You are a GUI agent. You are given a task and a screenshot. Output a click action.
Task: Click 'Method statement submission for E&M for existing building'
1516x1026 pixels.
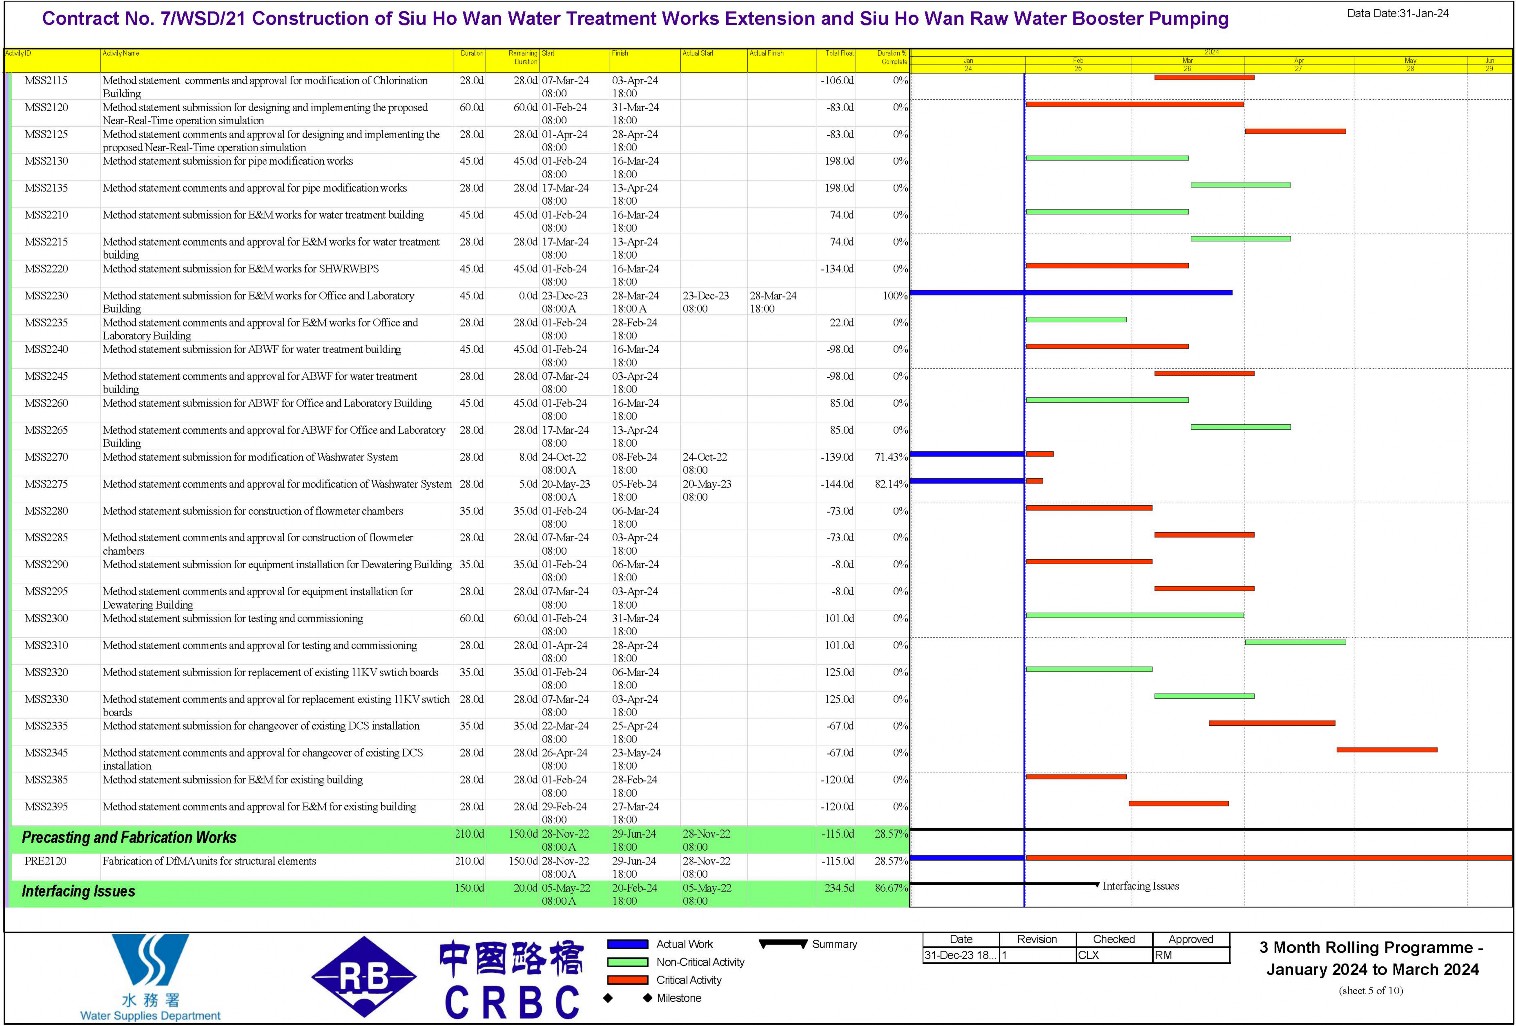(233, 780)
